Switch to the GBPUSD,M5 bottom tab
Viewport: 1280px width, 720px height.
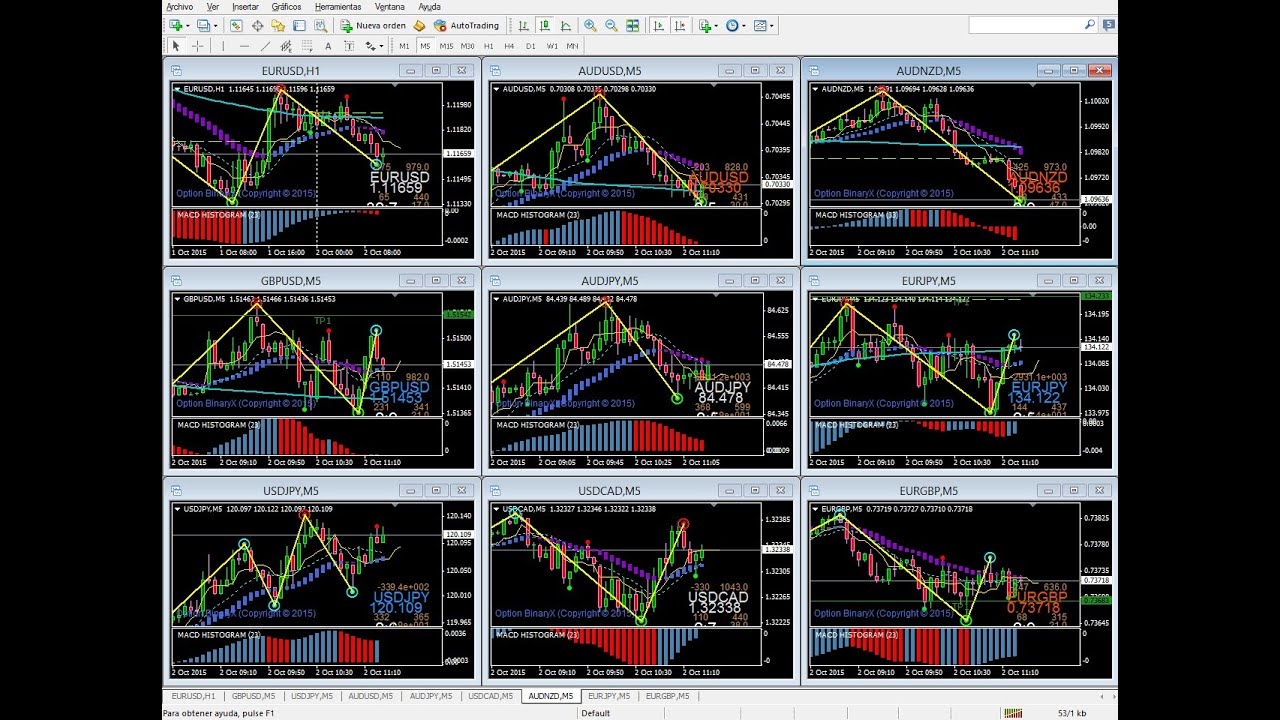click(x=252, y=696)
